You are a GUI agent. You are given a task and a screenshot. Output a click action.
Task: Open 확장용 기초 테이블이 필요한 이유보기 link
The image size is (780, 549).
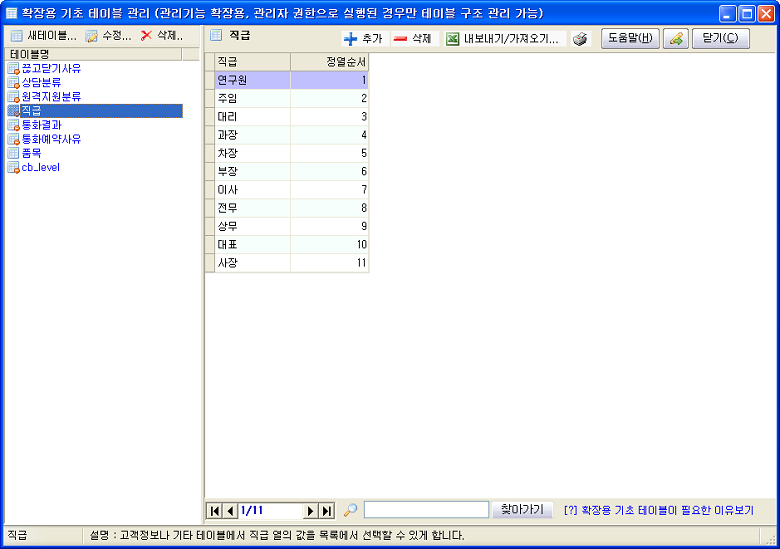[659, 511]
